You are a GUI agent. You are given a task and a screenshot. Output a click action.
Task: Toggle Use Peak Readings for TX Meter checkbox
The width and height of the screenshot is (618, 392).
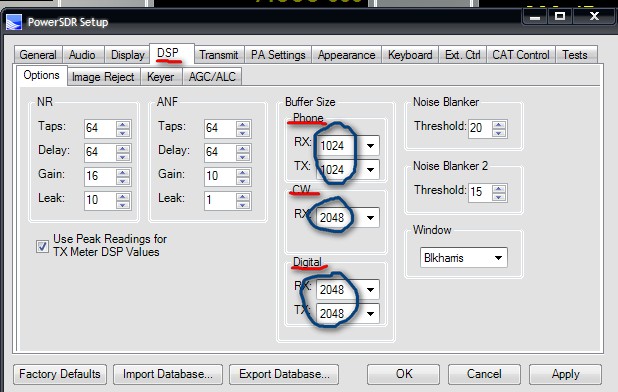click(42, 247)
